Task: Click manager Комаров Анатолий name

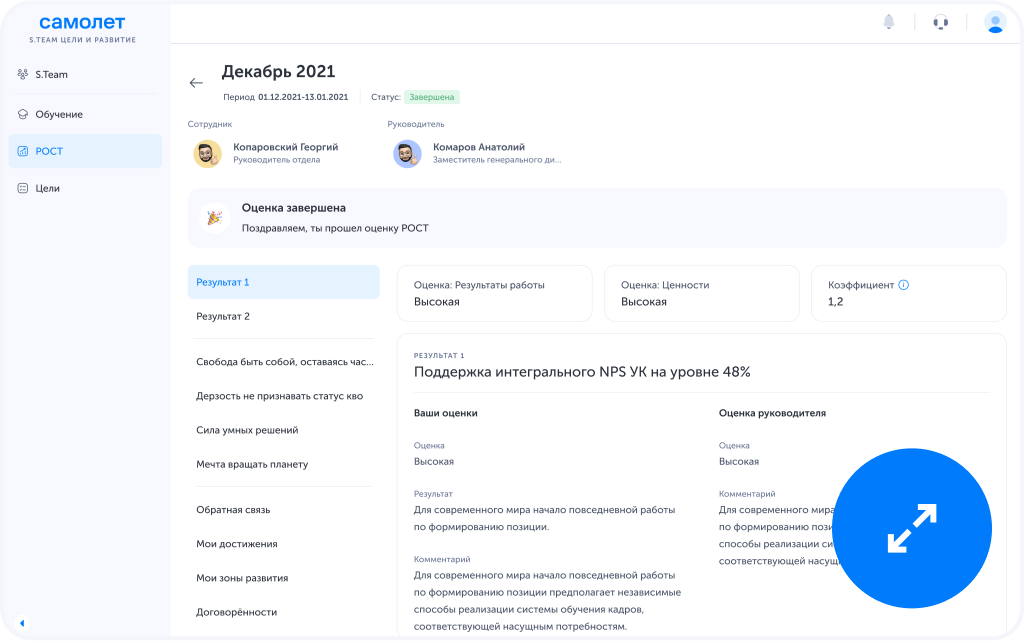Action: point(478,147)
